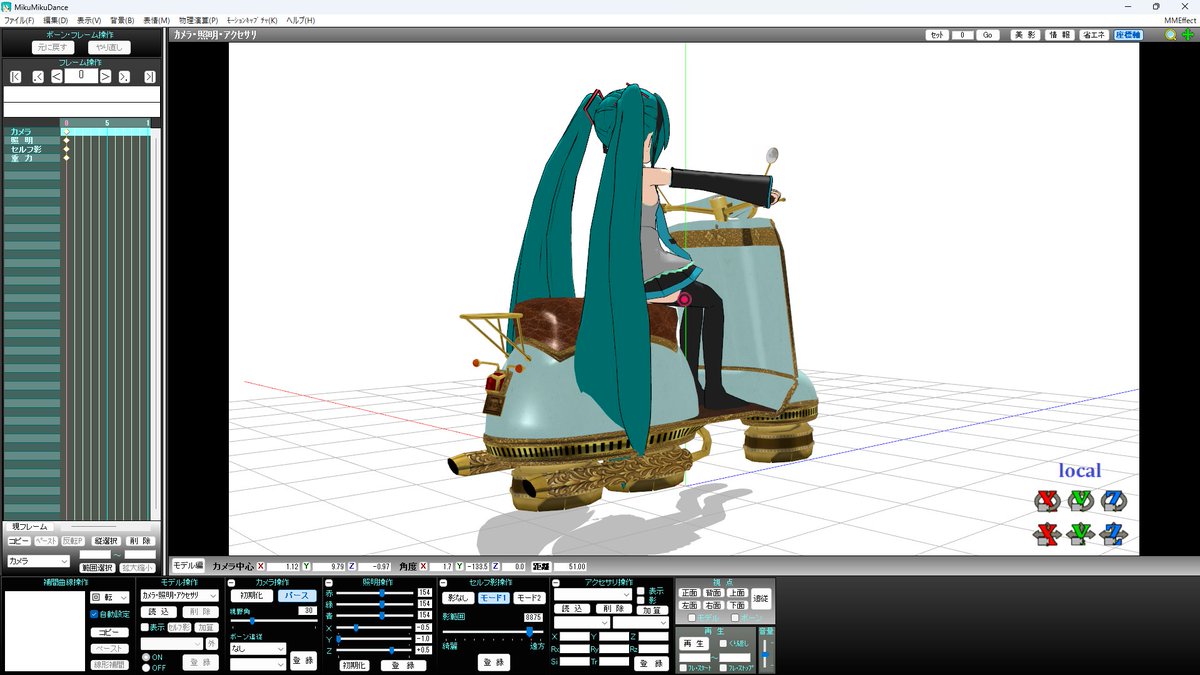Toggle accessory 影 shadow checkbox
1200x675 pixels.
[x=641, y=600]
